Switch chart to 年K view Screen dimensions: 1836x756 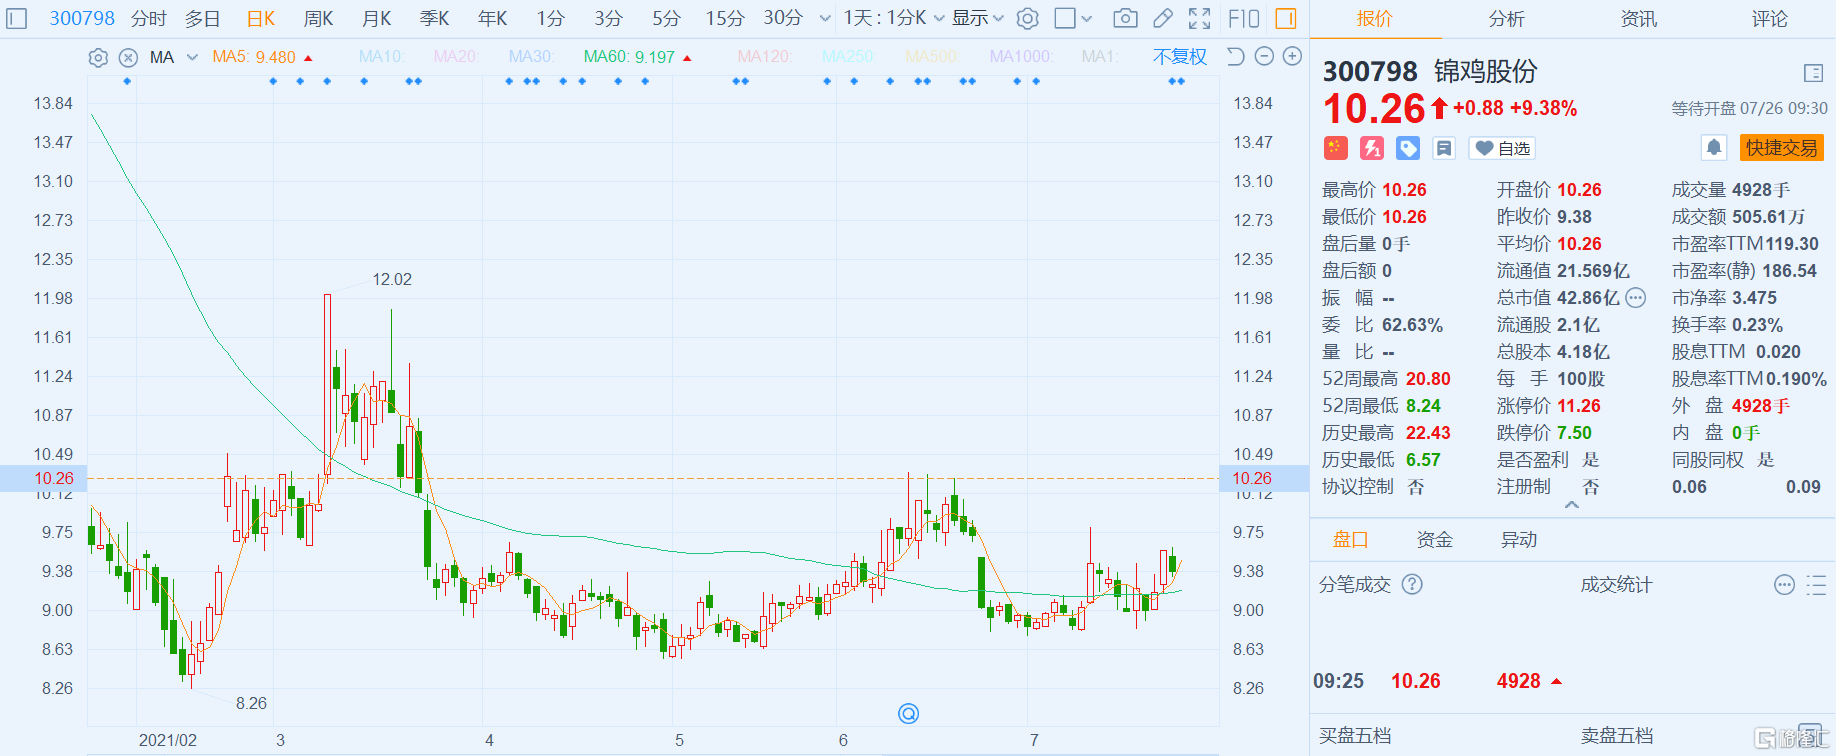click(x=492, y=18)
